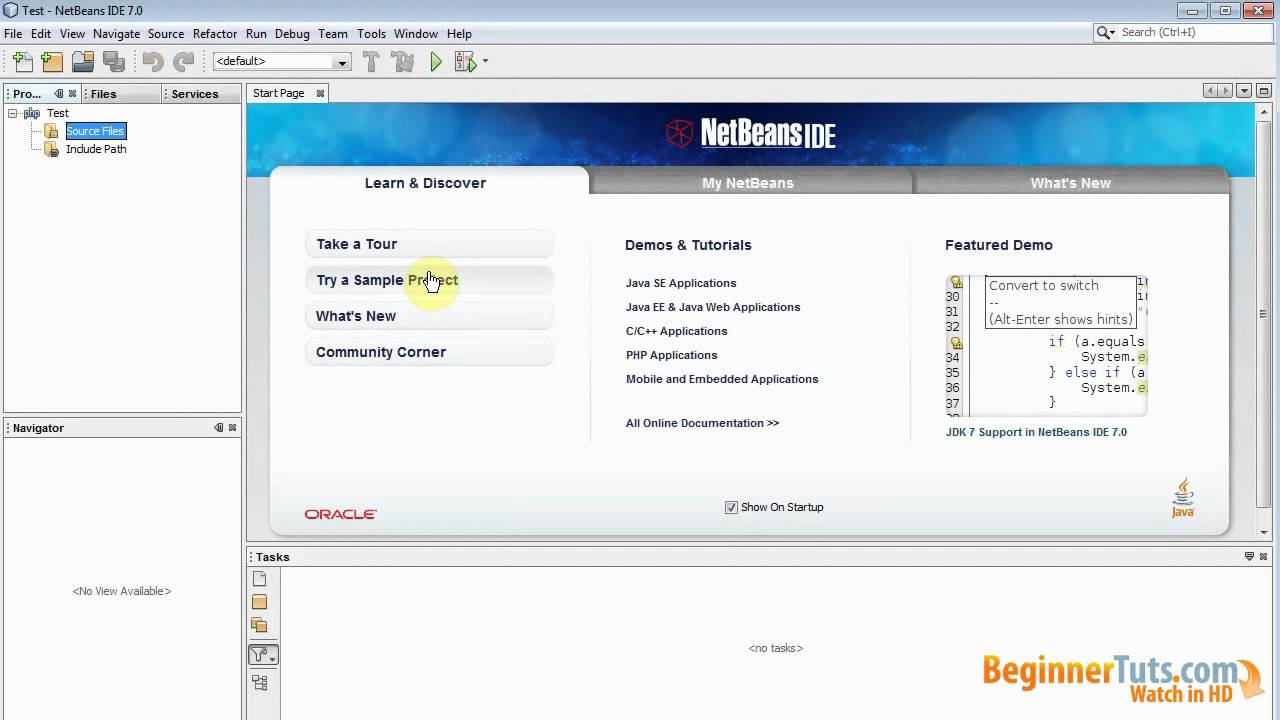Click the New Project toolbar icon
1280x720 pixels.
52,62
